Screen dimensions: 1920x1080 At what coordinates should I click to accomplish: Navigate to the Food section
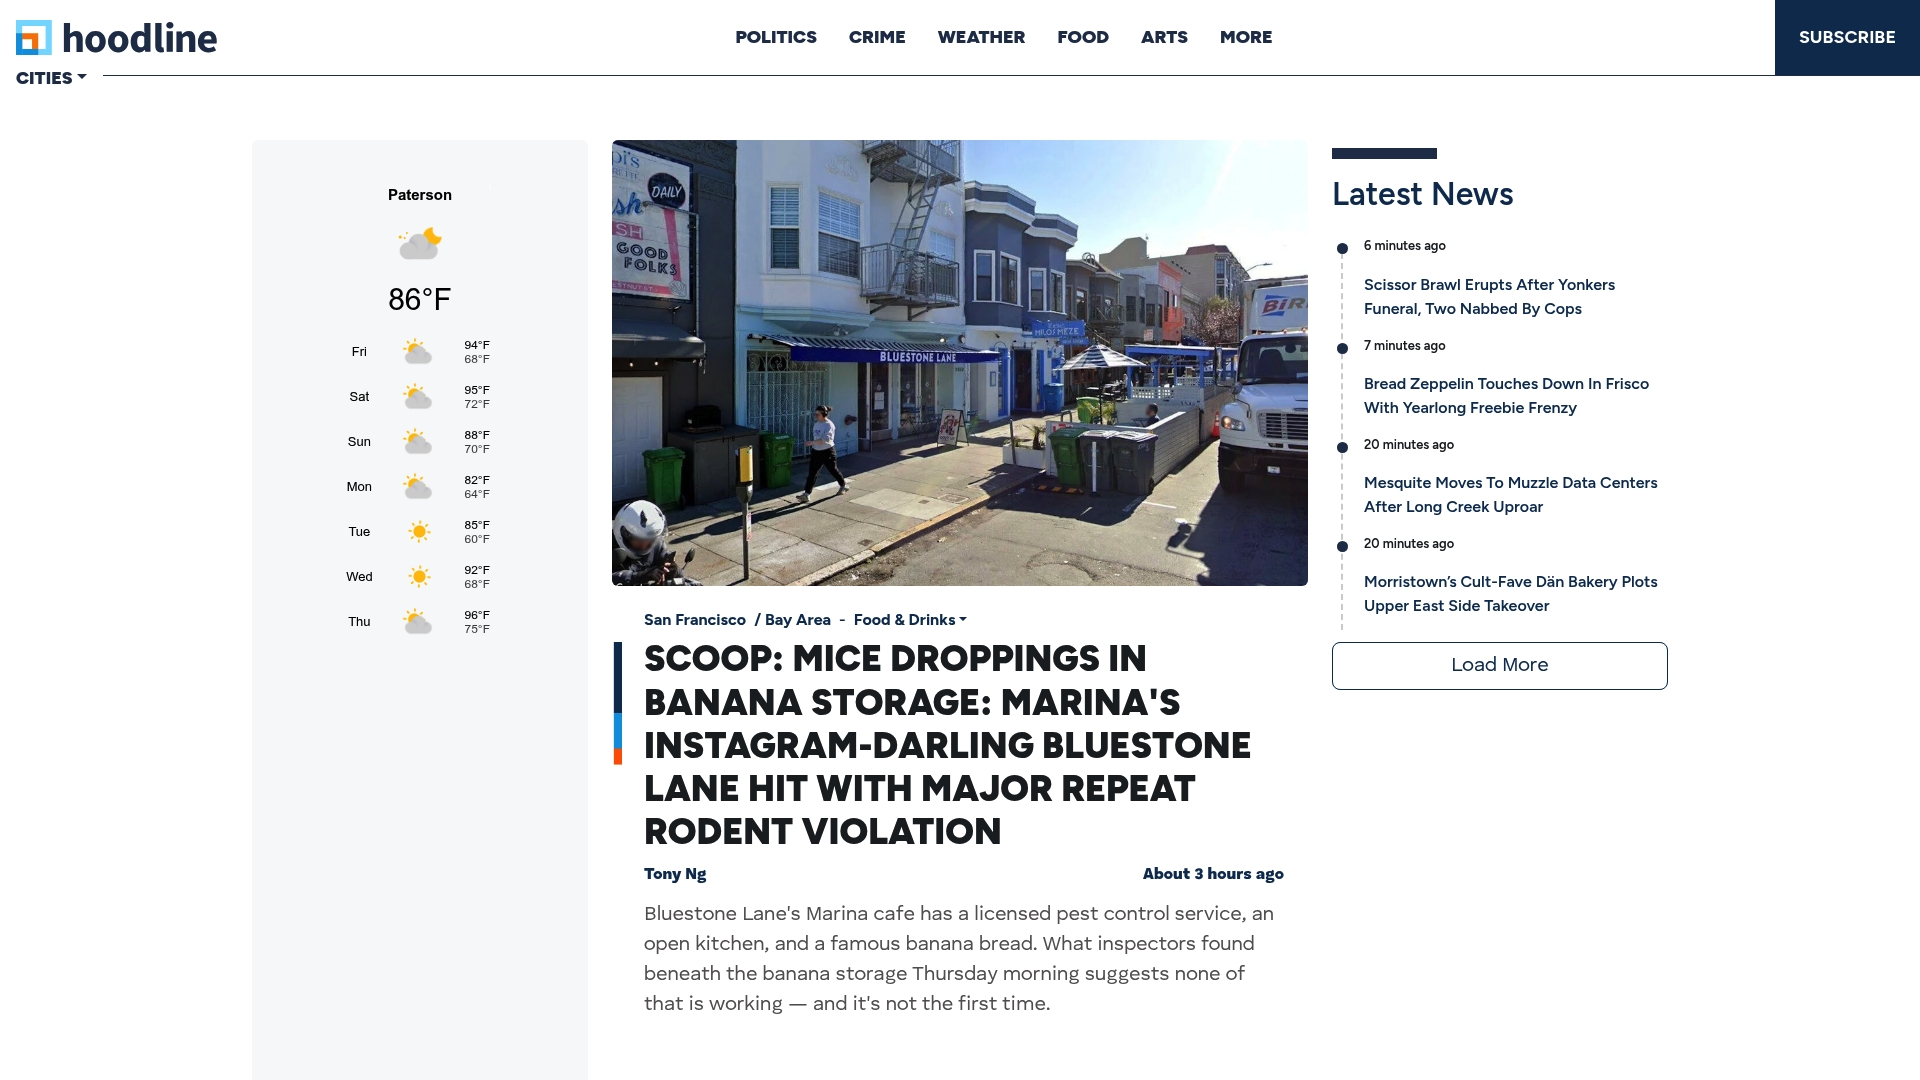tap(1083, 37)
